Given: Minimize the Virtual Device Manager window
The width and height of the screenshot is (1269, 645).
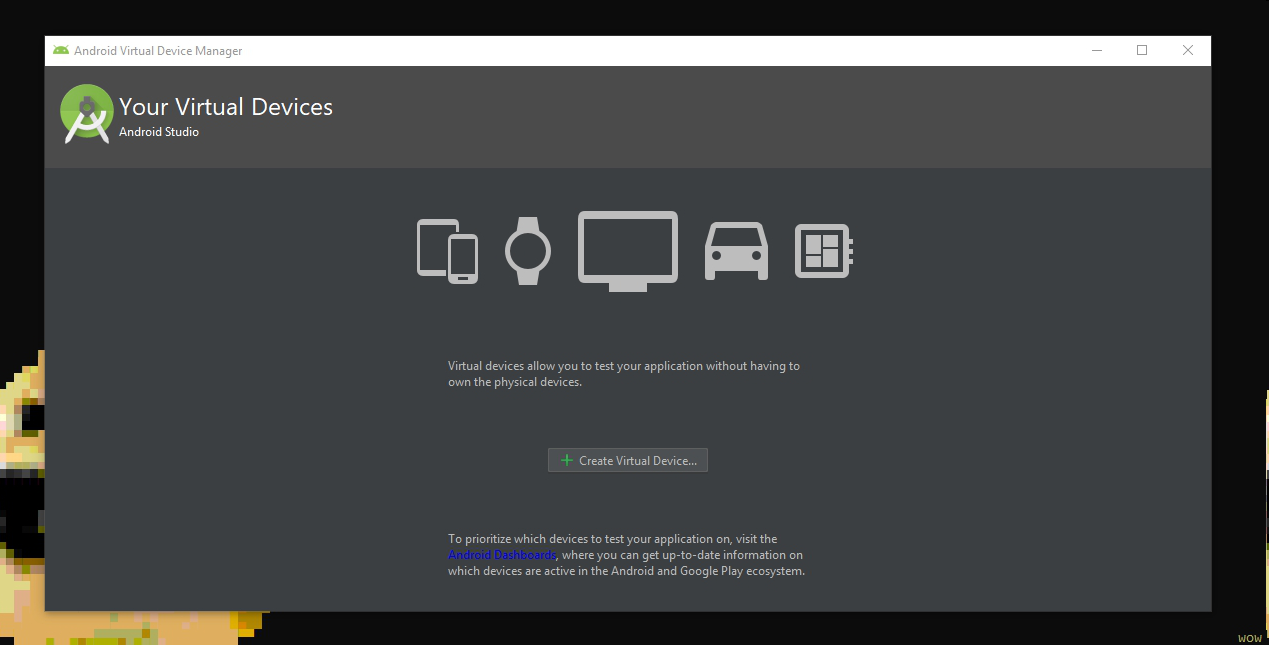Looking at the screenshot, I should tap(1096, 50).
